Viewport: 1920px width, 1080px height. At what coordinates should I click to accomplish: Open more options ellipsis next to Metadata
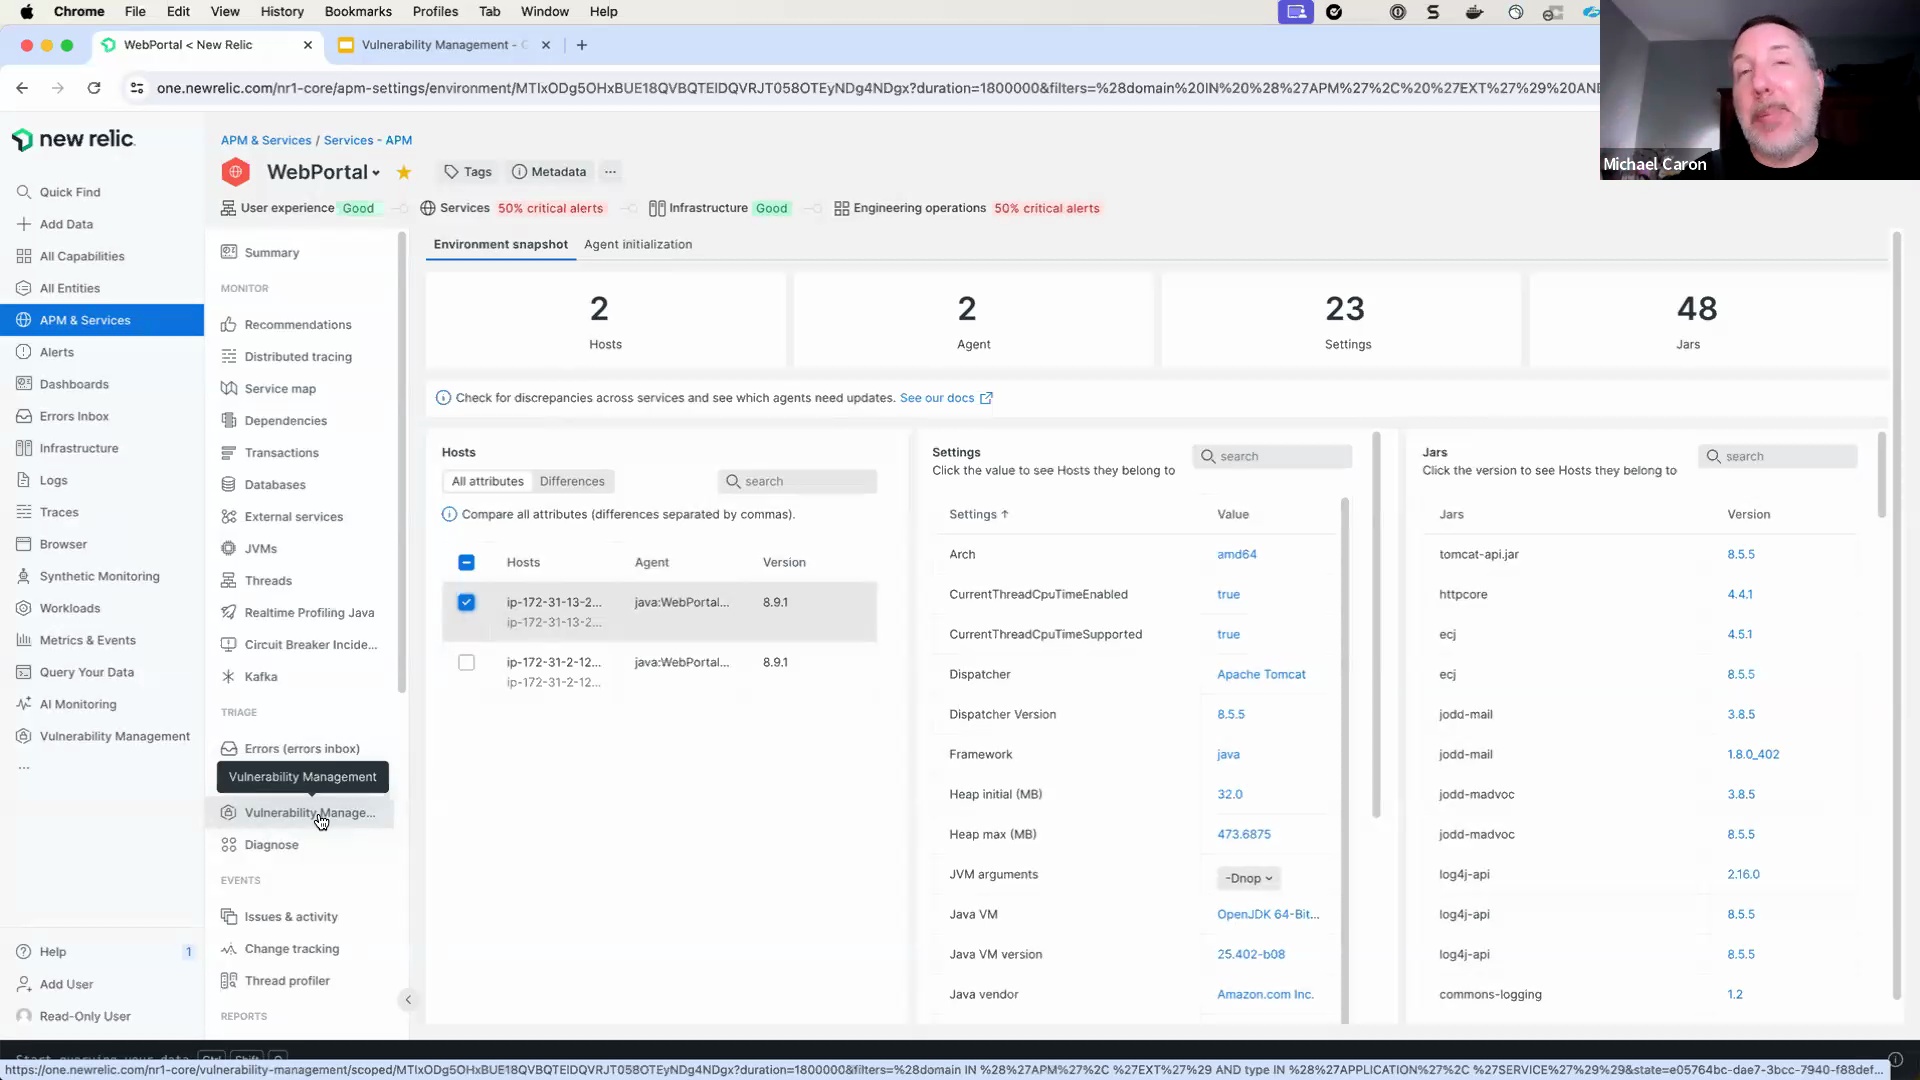tap(610, 172)
